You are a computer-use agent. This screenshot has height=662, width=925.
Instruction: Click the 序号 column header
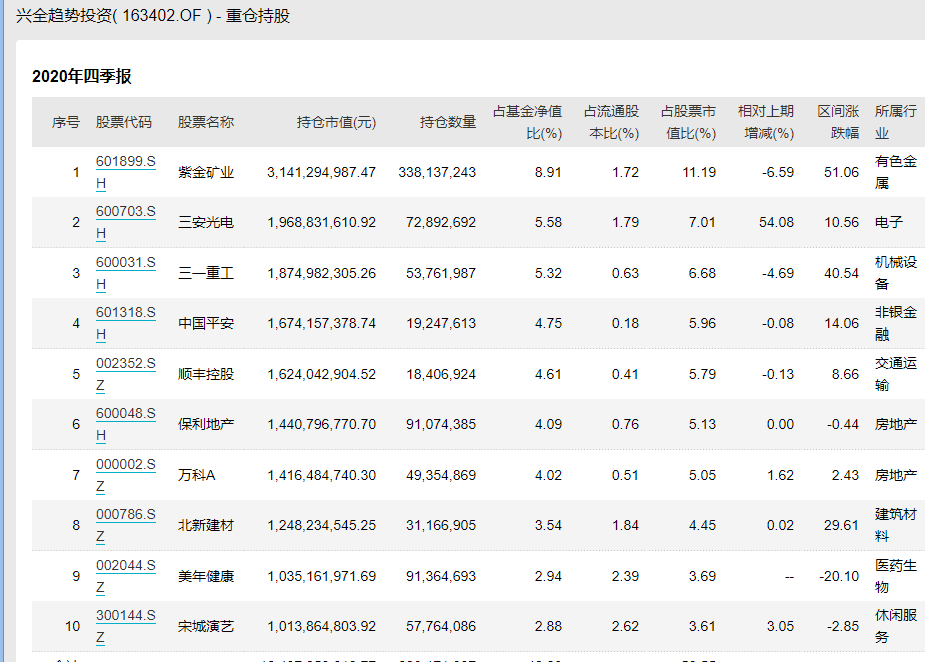(65, 122)
